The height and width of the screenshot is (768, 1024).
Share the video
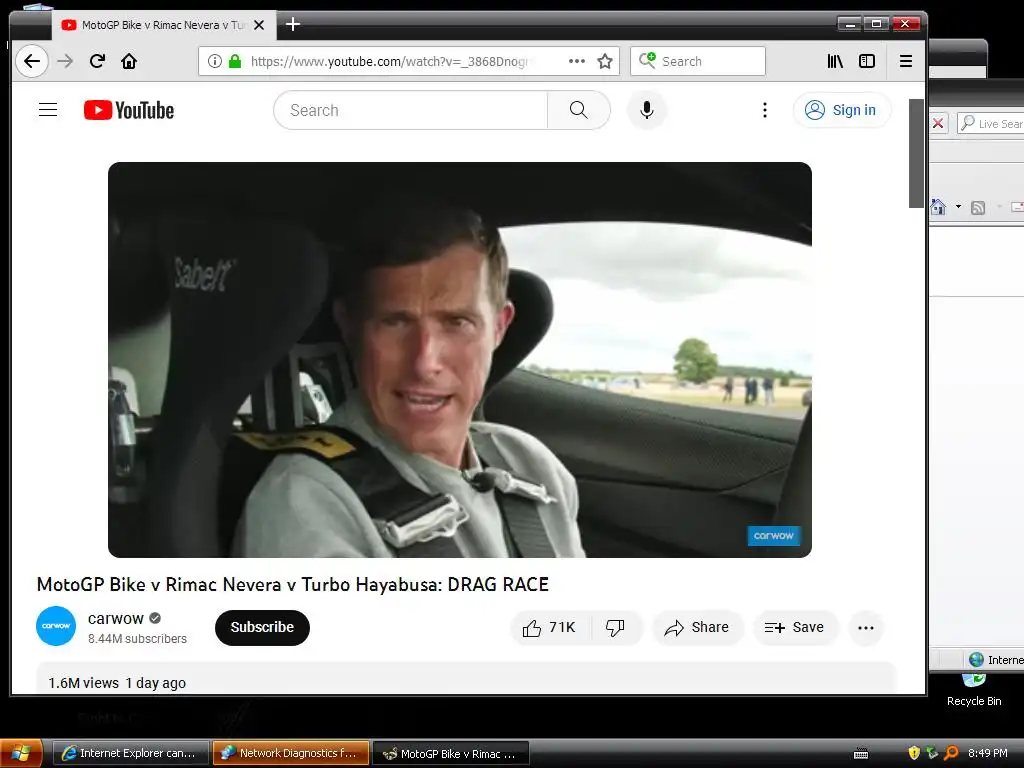tap(697, 628)
